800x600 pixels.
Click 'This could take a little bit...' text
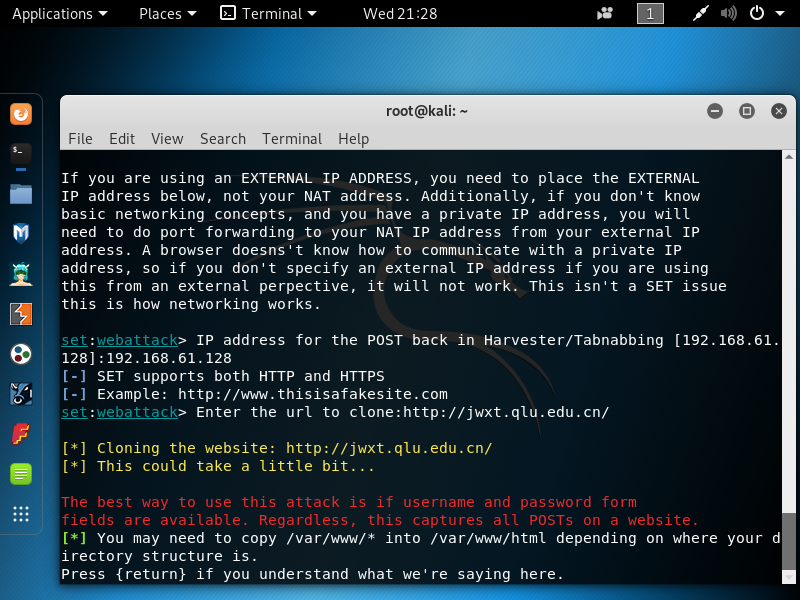pyautogui.click(x=236, y=466)
